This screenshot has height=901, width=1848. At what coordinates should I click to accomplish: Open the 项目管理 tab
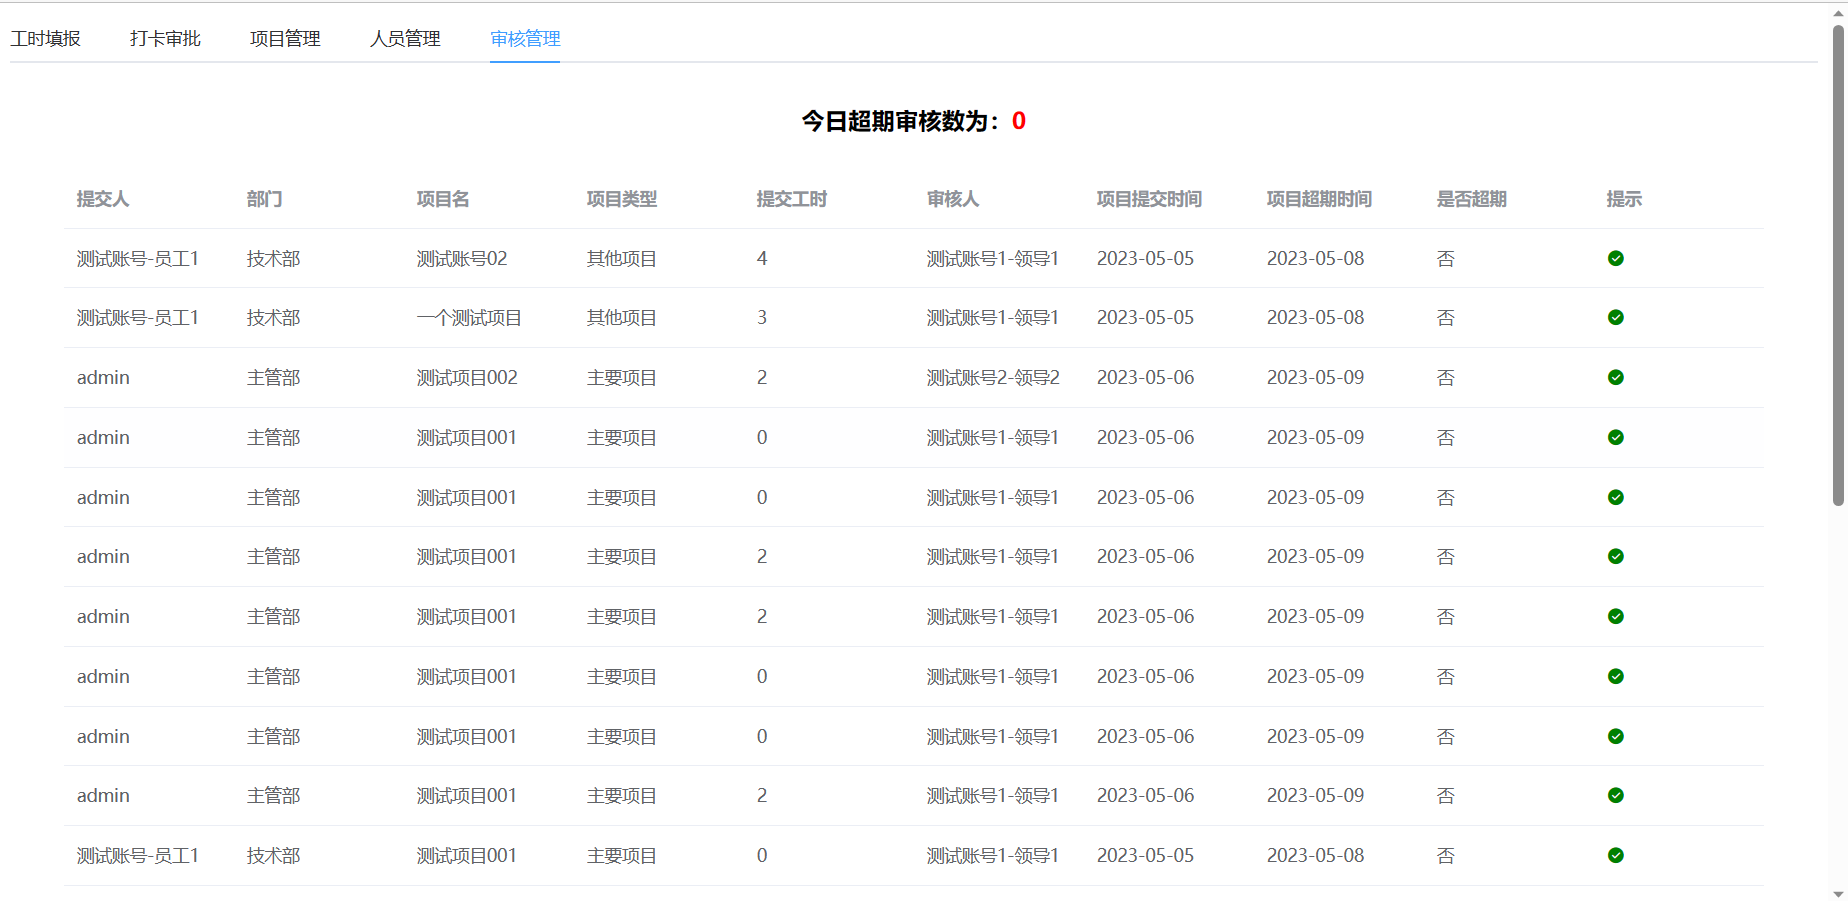pyautogui.click(x=285, y=38)
